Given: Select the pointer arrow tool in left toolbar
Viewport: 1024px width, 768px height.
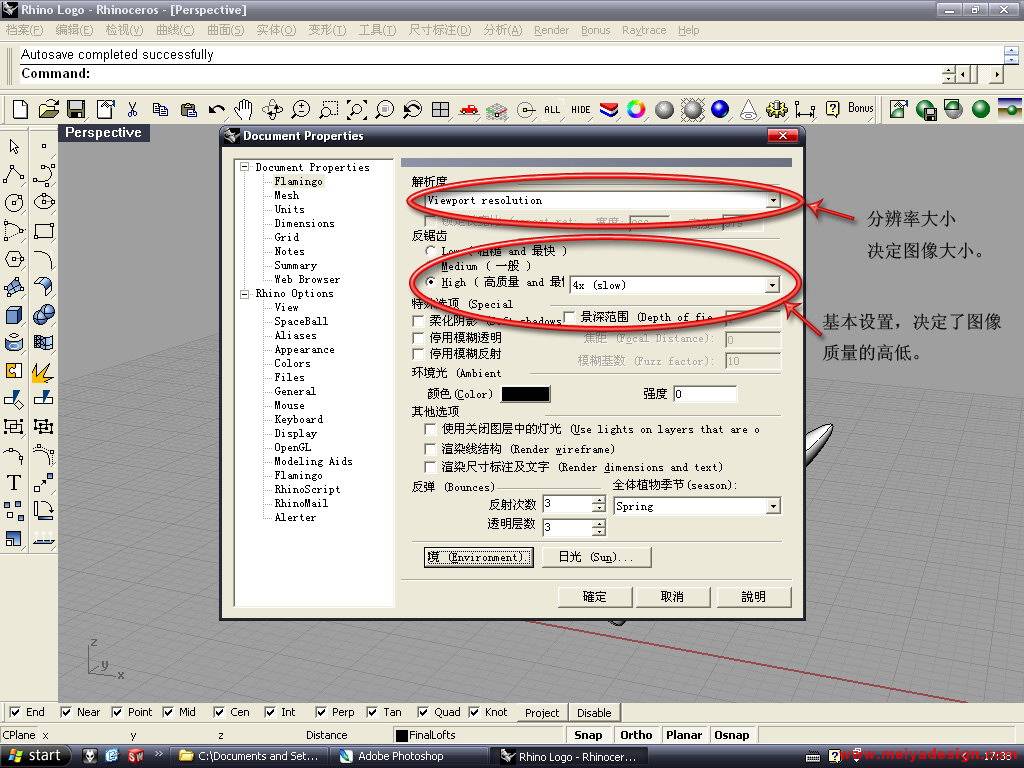Looking at the screenshot, I should click(x=14, y=146).
